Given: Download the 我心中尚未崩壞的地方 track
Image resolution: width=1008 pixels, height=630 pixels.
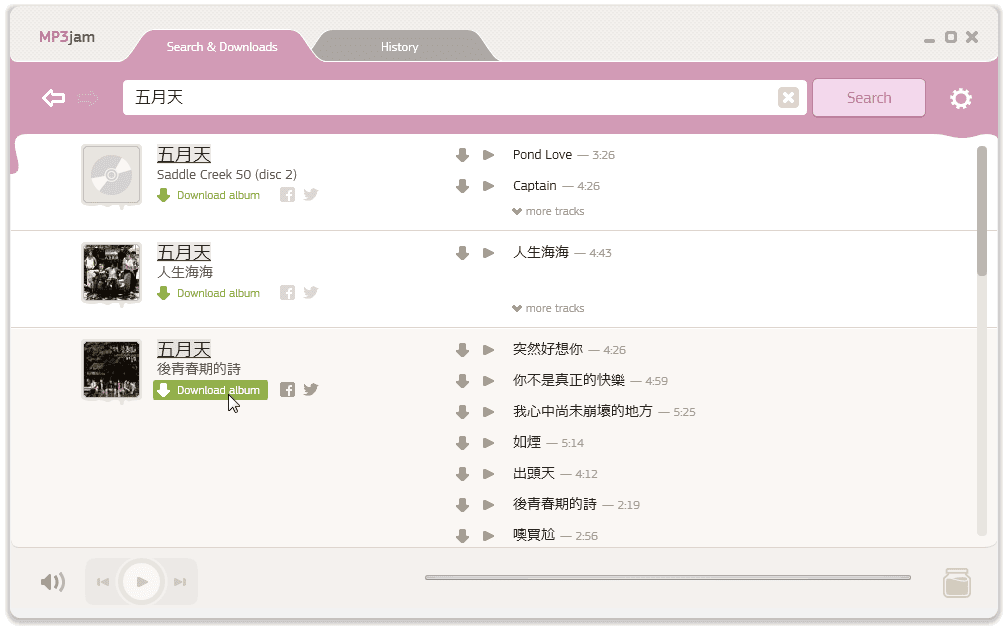Looking at the screenshot, I should (462, 411).
